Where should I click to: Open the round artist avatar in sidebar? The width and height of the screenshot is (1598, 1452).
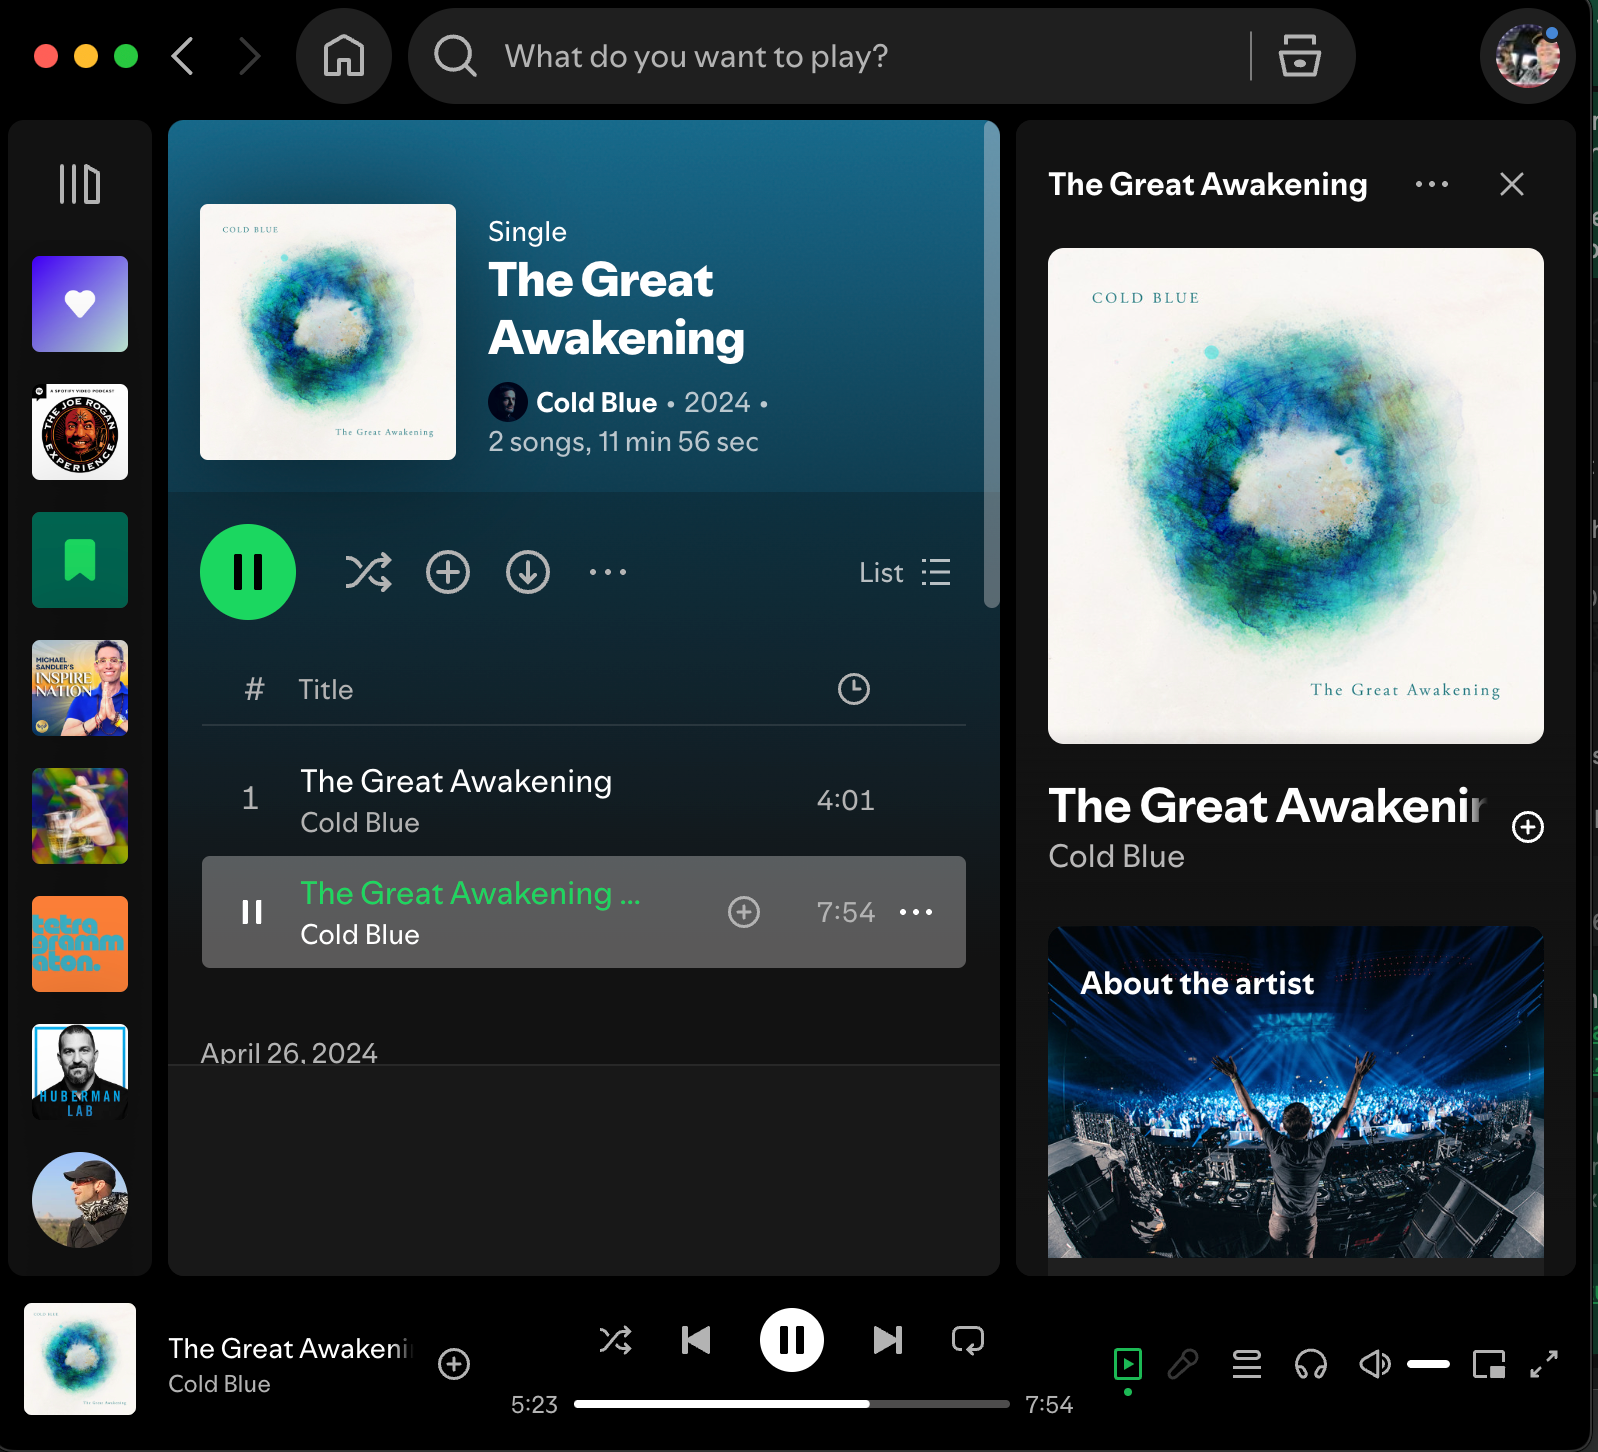80,1200
